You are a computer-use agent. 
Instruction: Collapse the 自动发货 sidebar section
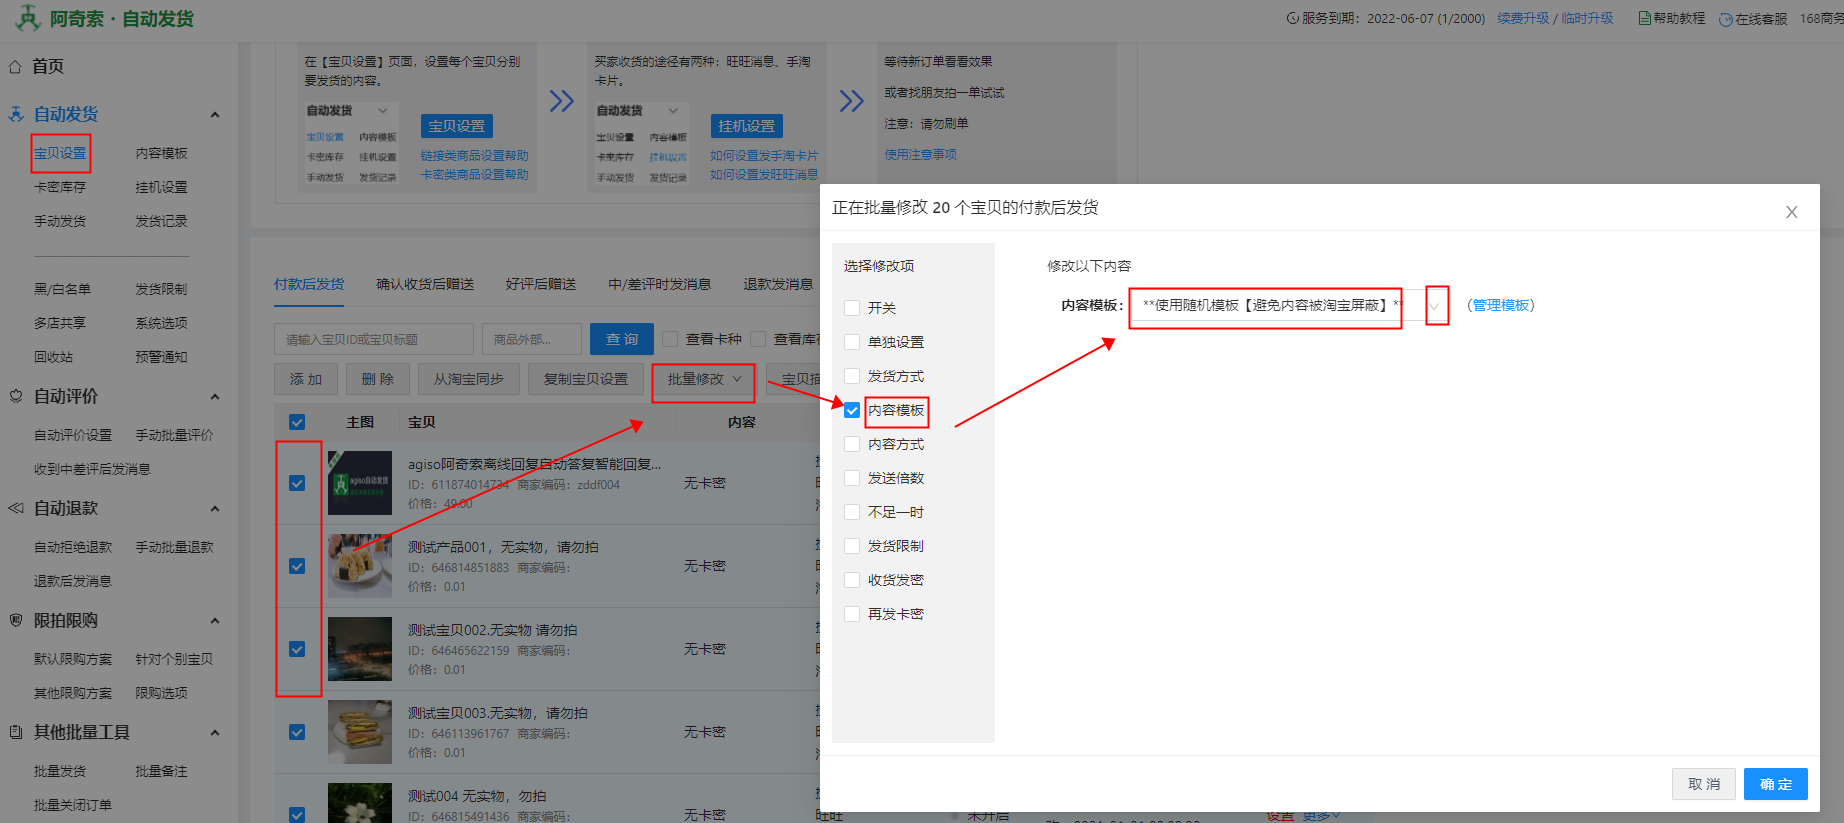[x=215, y=115]
